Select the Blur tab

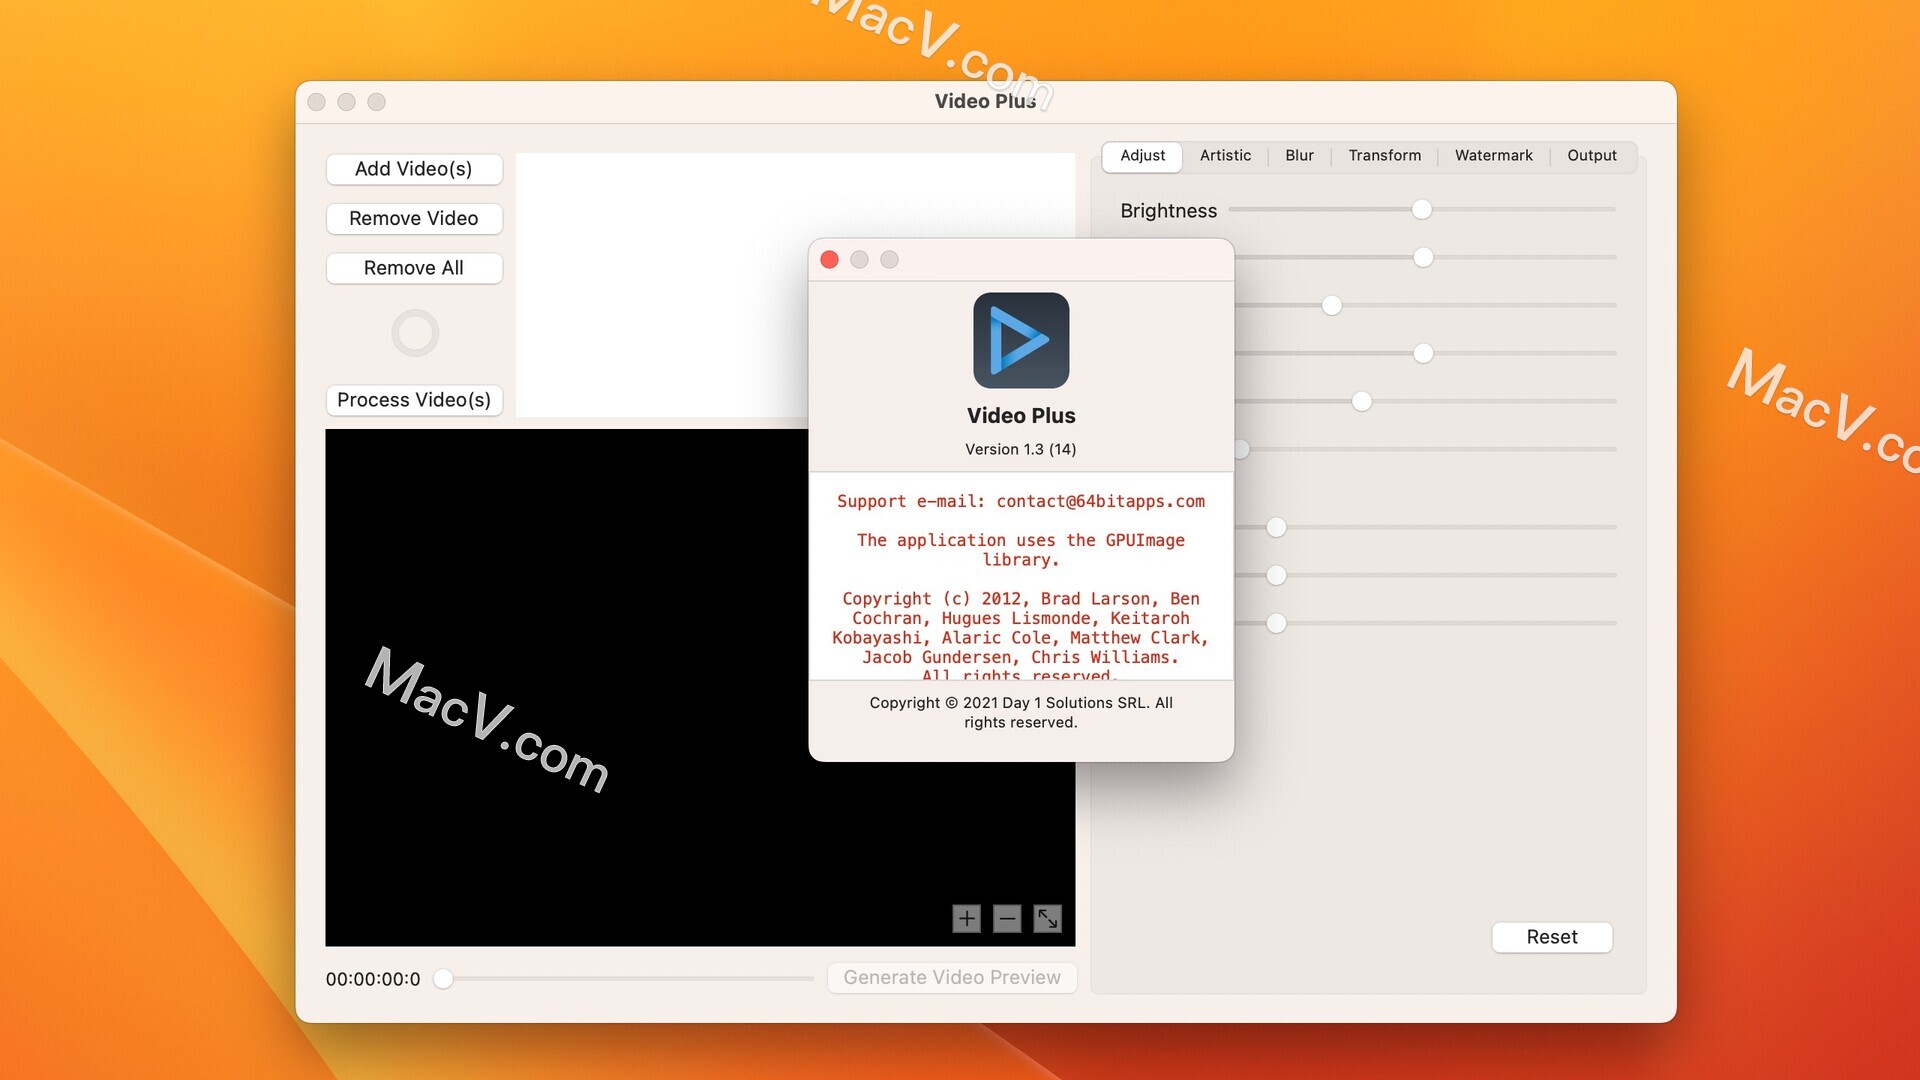coord(1299,156)
